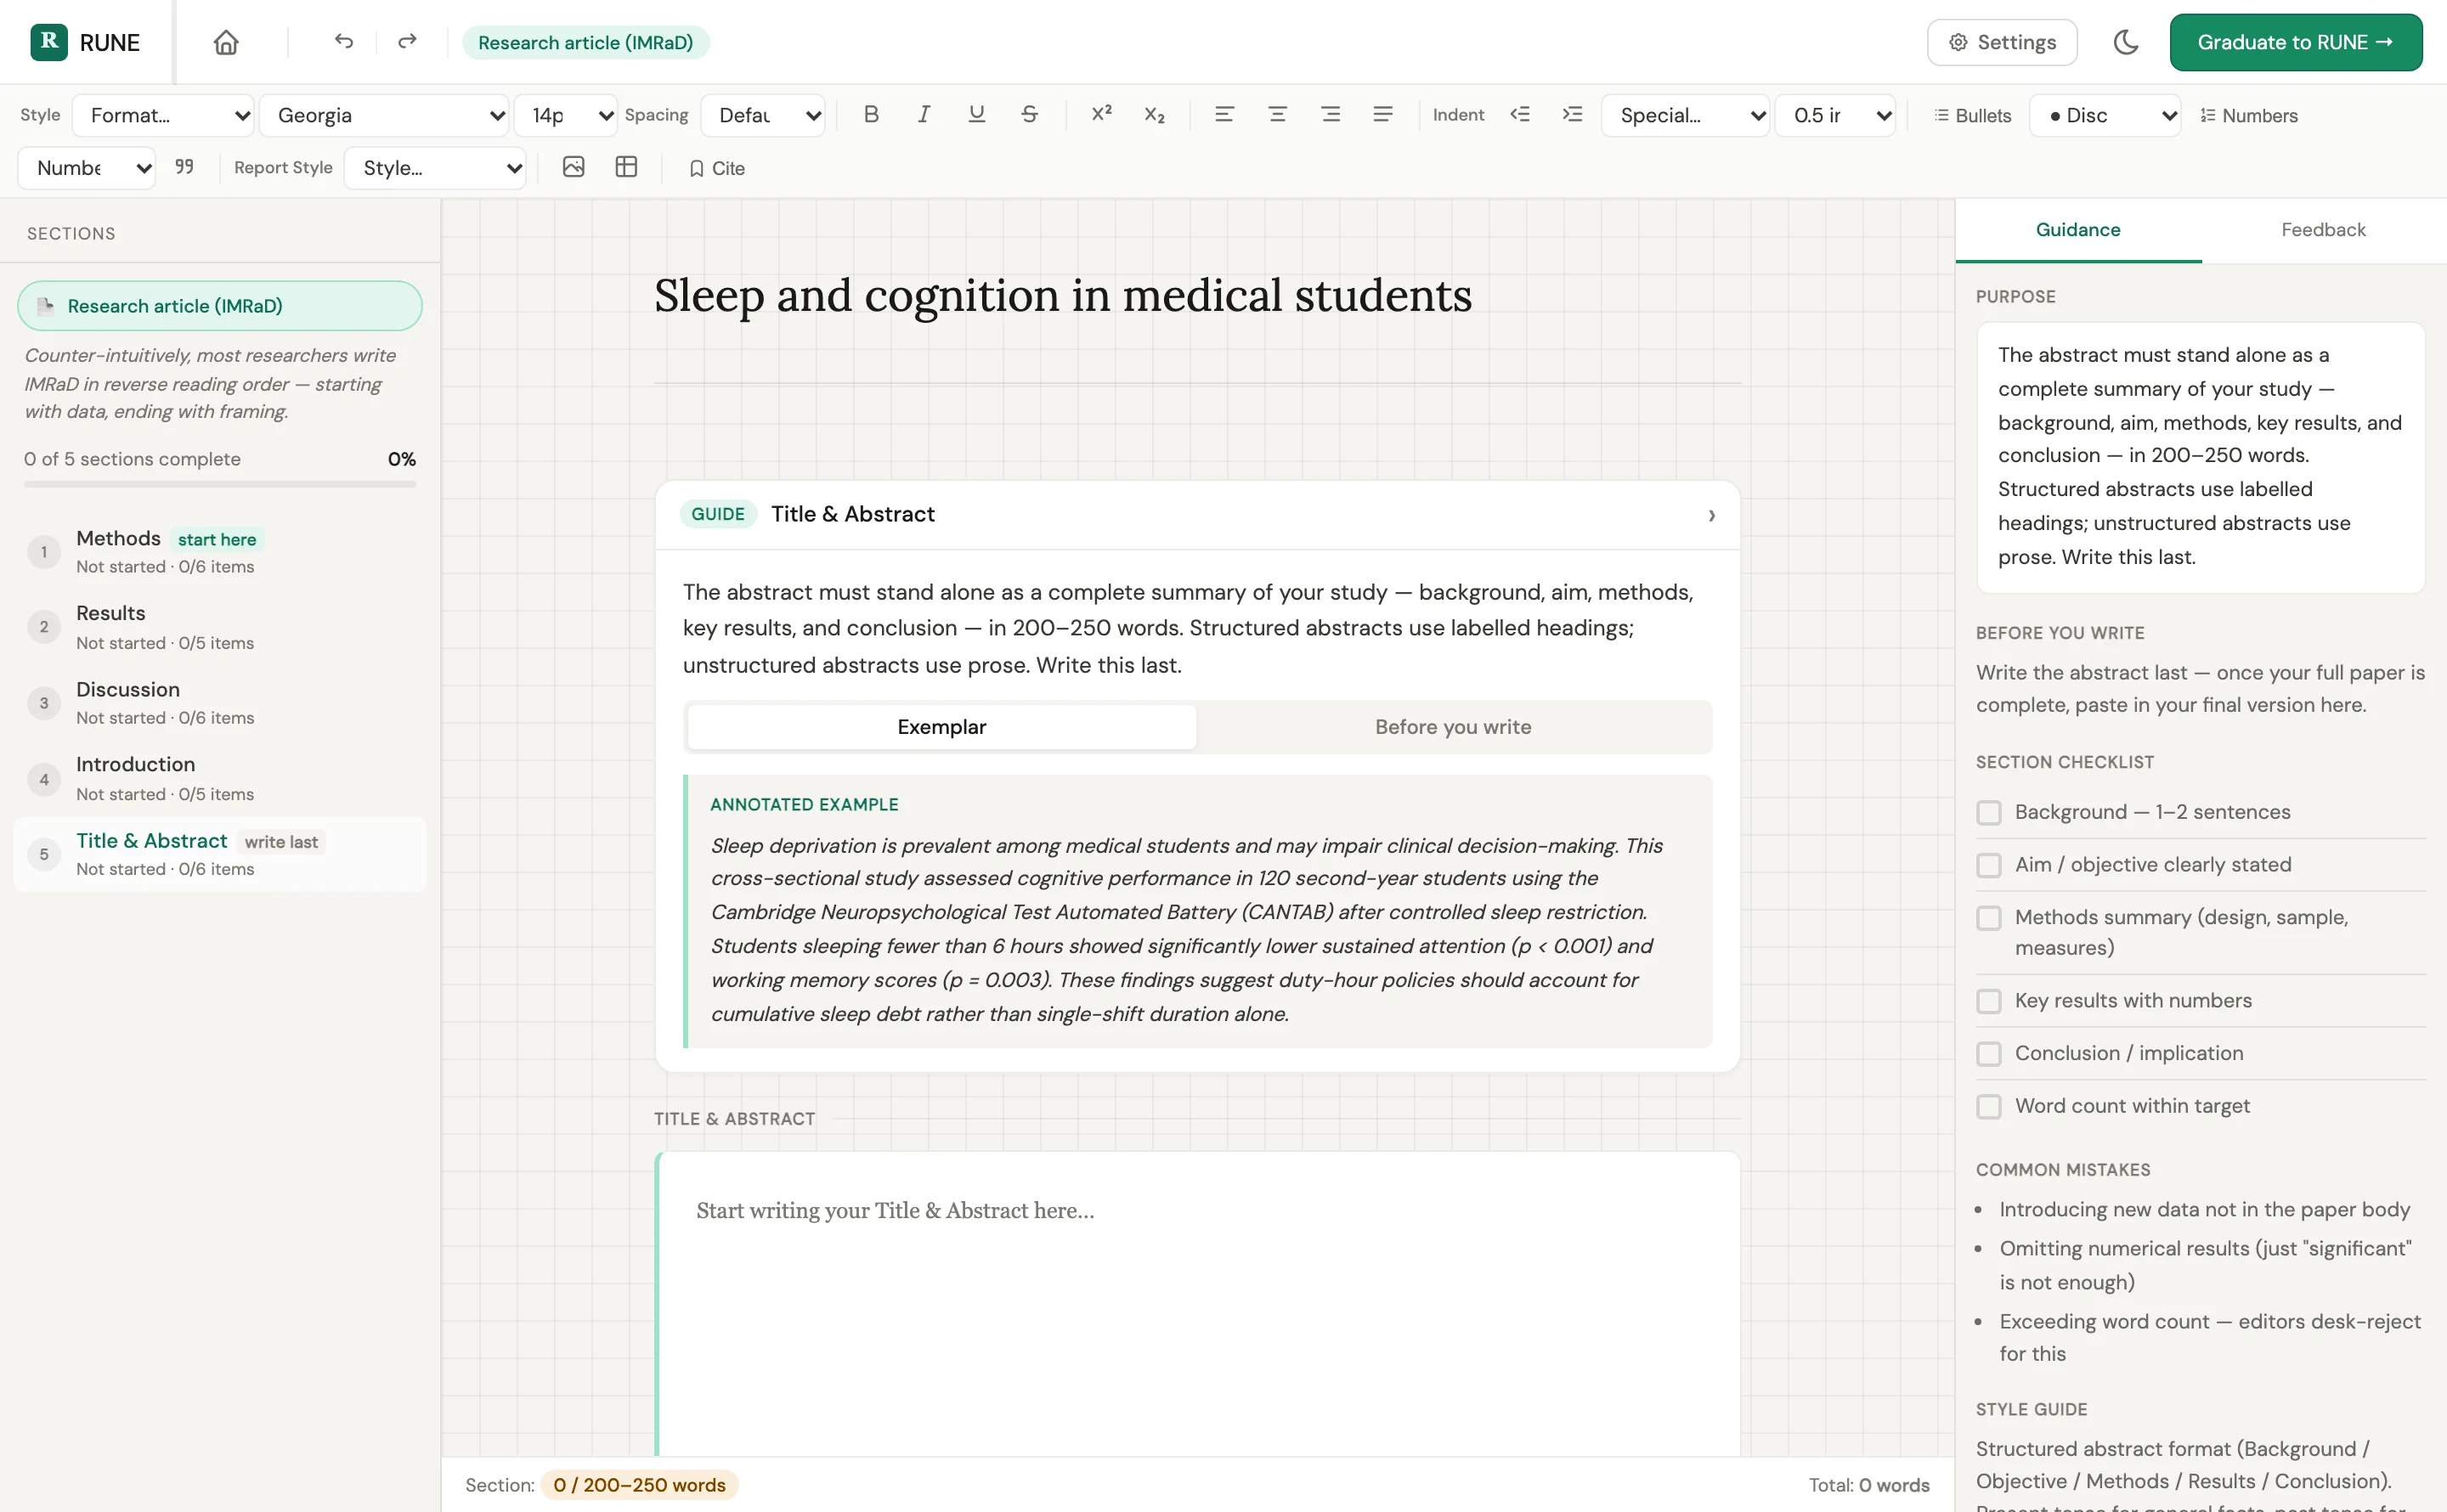Insert an image
Image resolution: width=2447 pixels, height=1512 pixels.
click(x=573, y=167)
